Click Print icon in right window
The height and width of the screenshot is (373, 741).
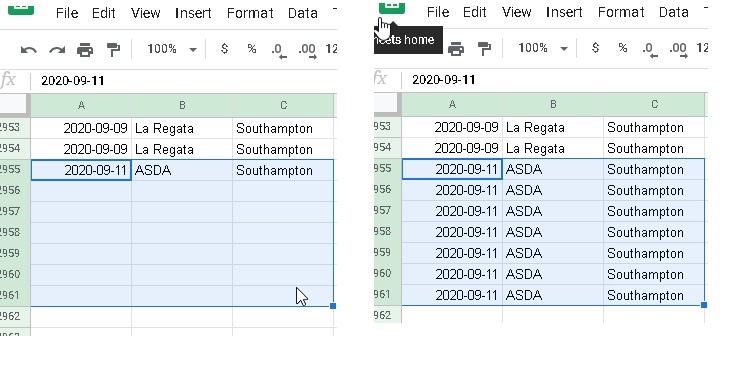[x=456, y=49]
